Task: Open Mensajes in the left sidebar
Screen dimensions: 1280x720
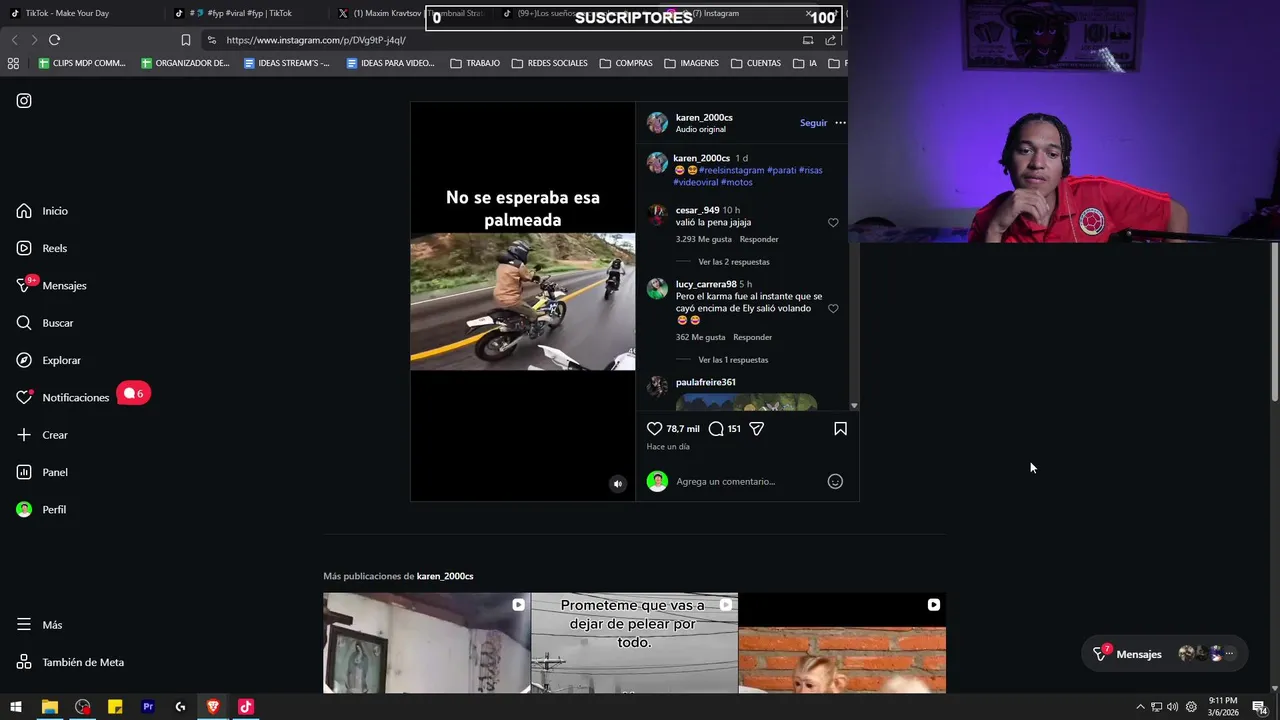Action: pos(52,286)
